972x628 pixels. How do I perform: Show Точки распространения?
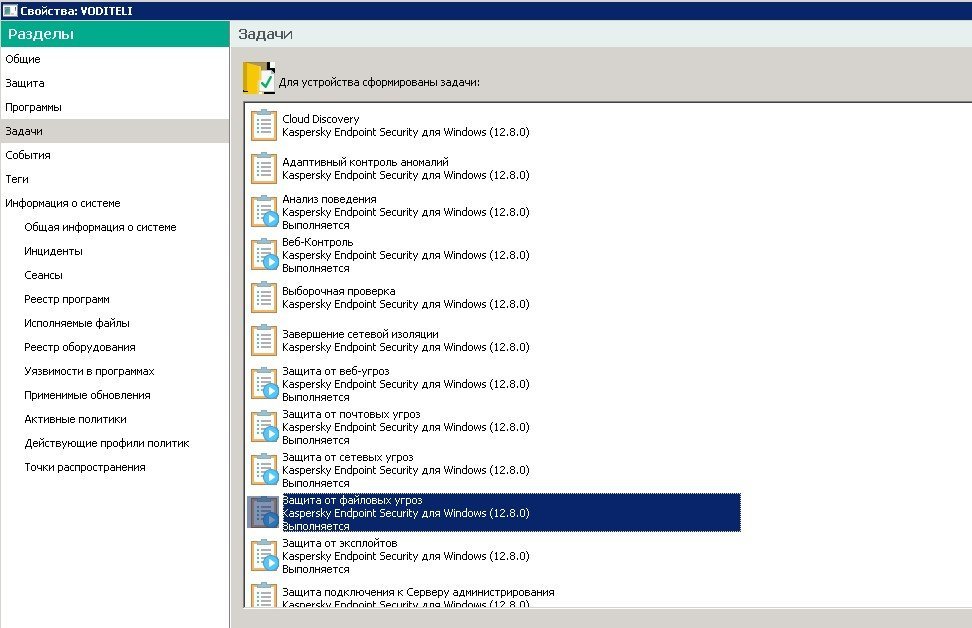[x=85, y=467]
